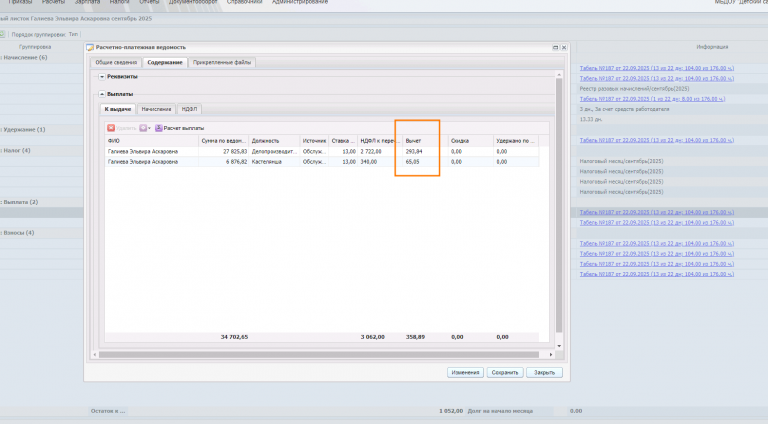Click the 6 876,82 amount cell

[x=223, y=162]
